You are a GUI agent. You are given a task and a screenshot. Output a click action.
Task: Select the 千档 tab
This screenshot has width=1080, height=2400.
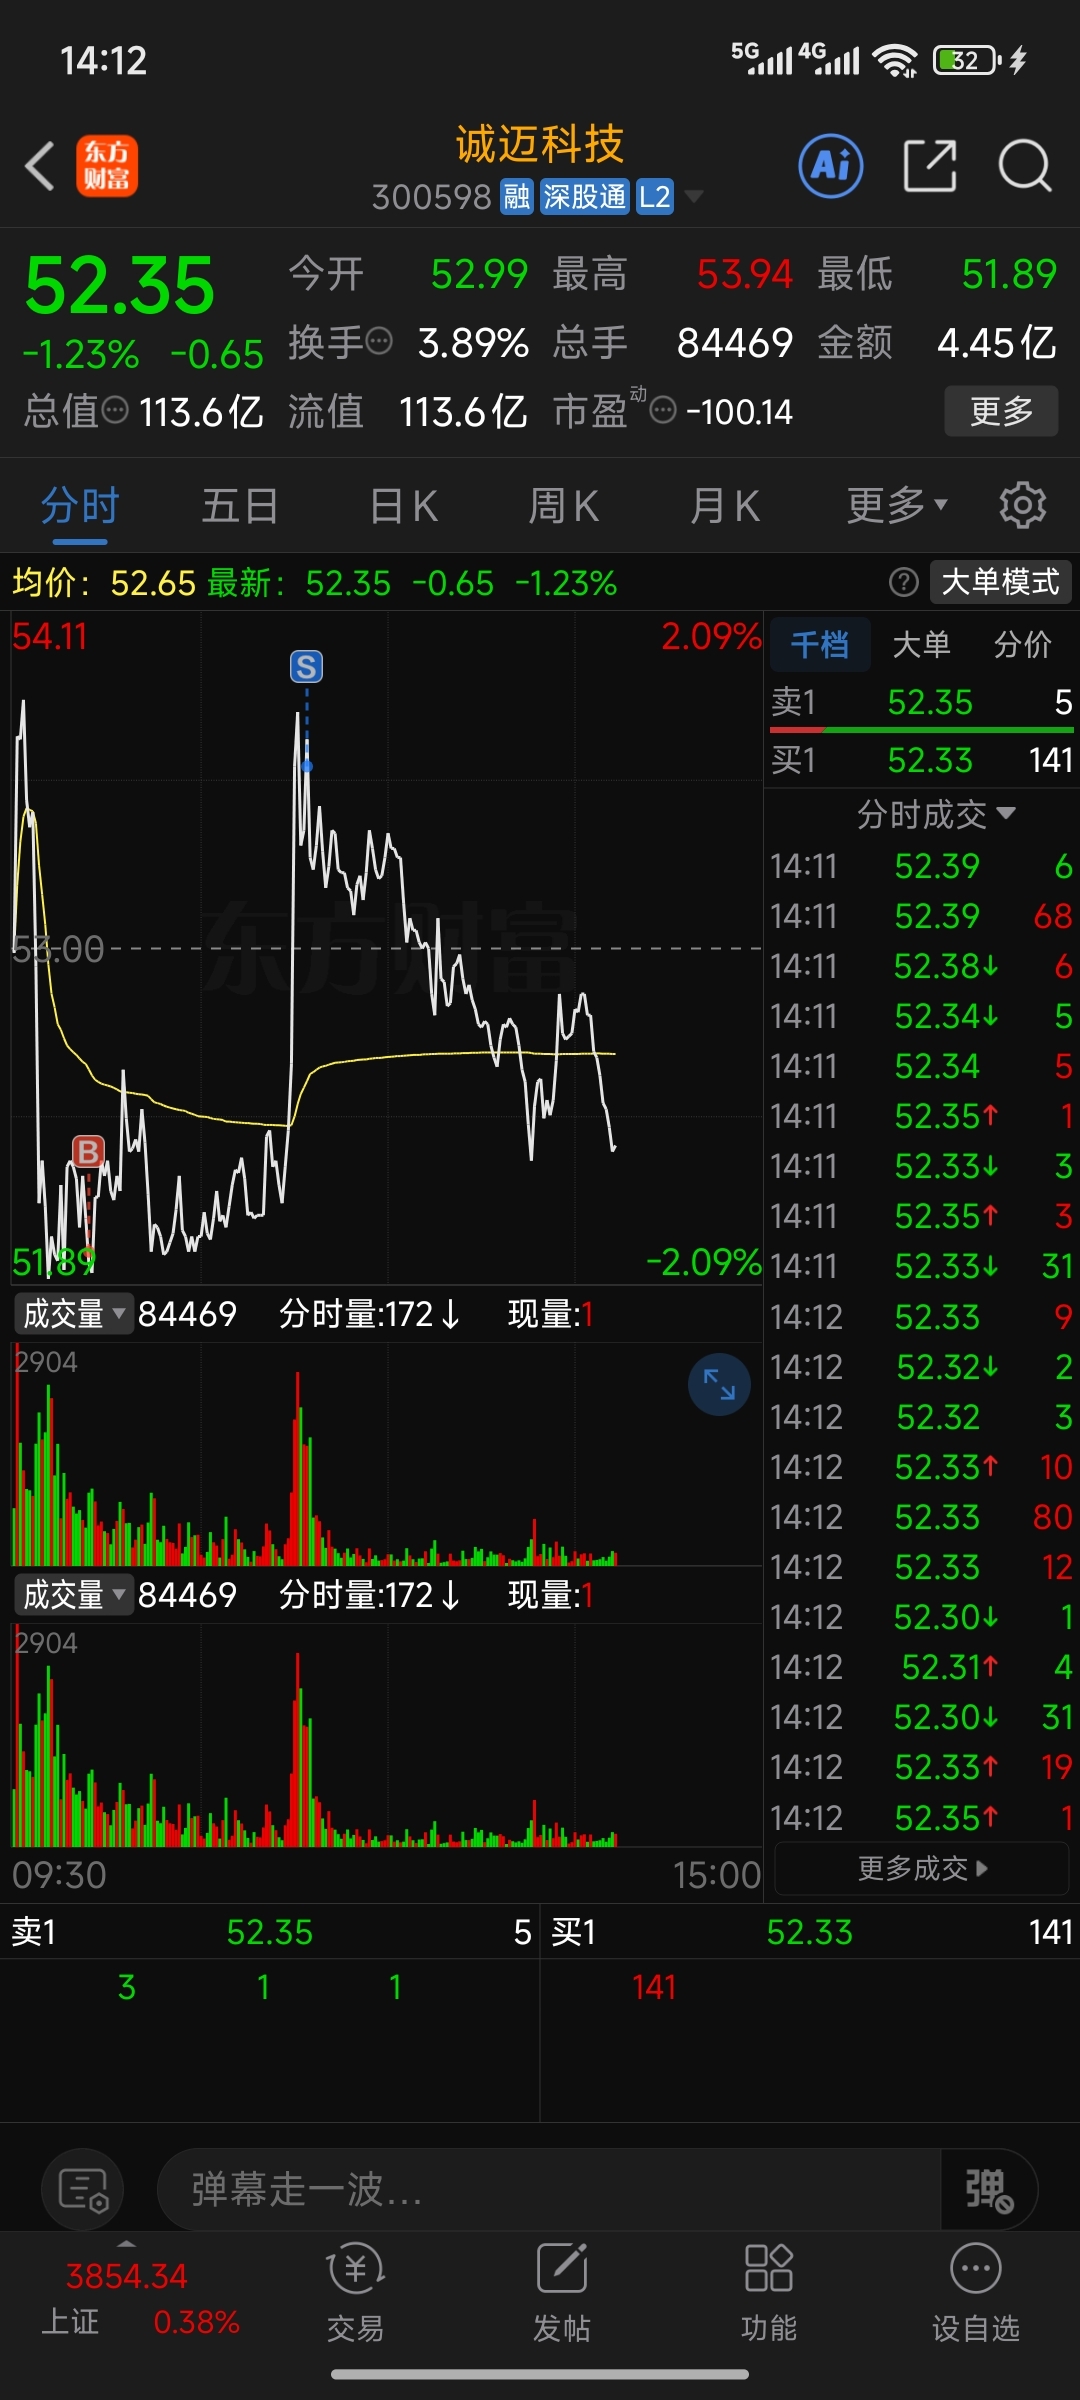tap(820, 644)
